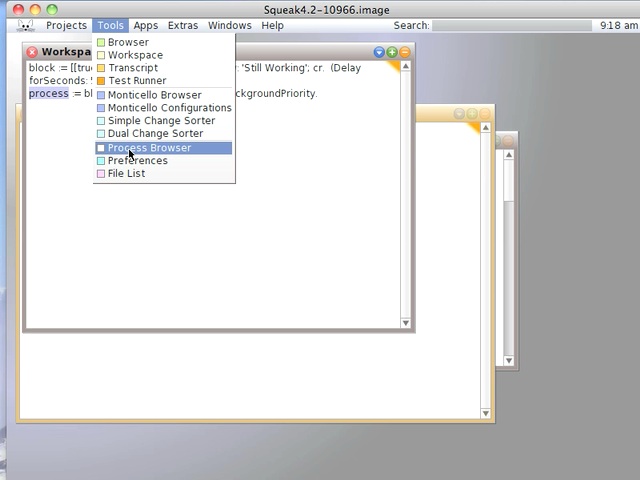Click the macOS red close button

point(18,9)
